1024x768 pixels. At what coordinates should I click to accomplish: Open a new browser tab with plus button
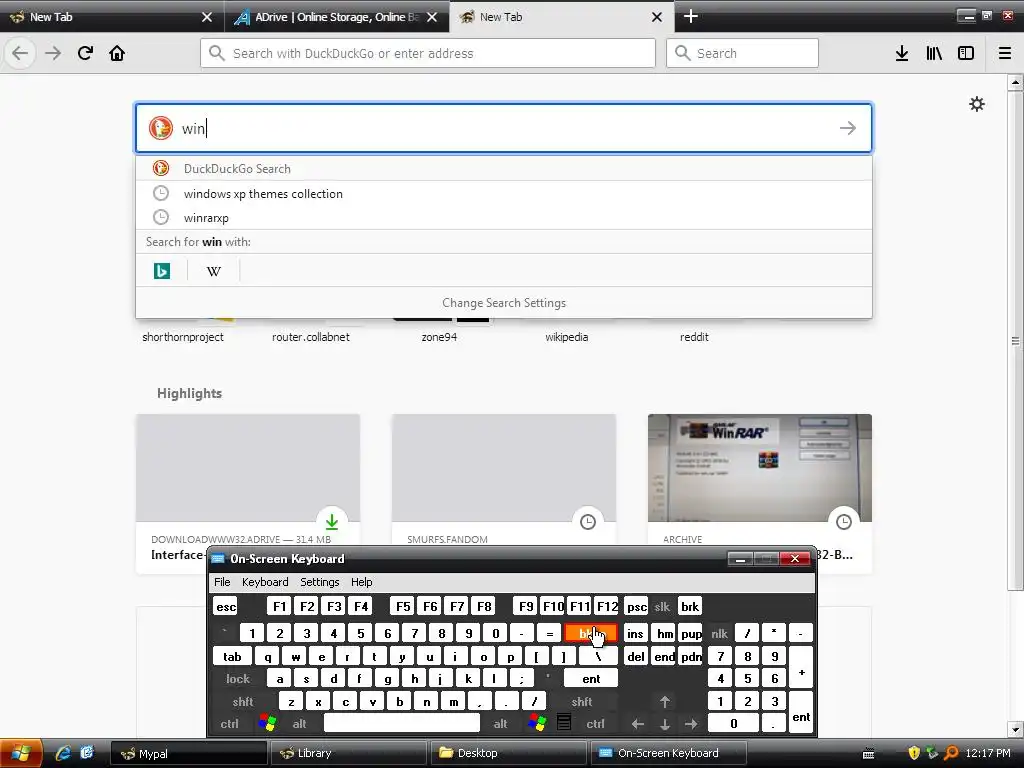[x=690, y=16]
